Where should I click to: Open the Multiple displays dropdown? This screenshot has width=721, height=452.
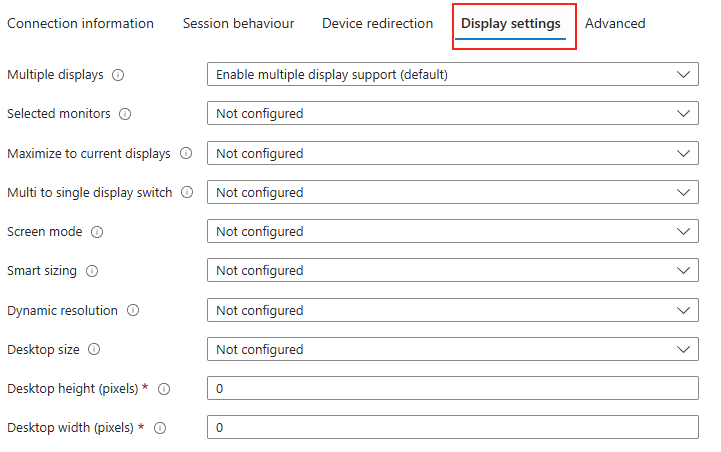click(x=453, y=74)
